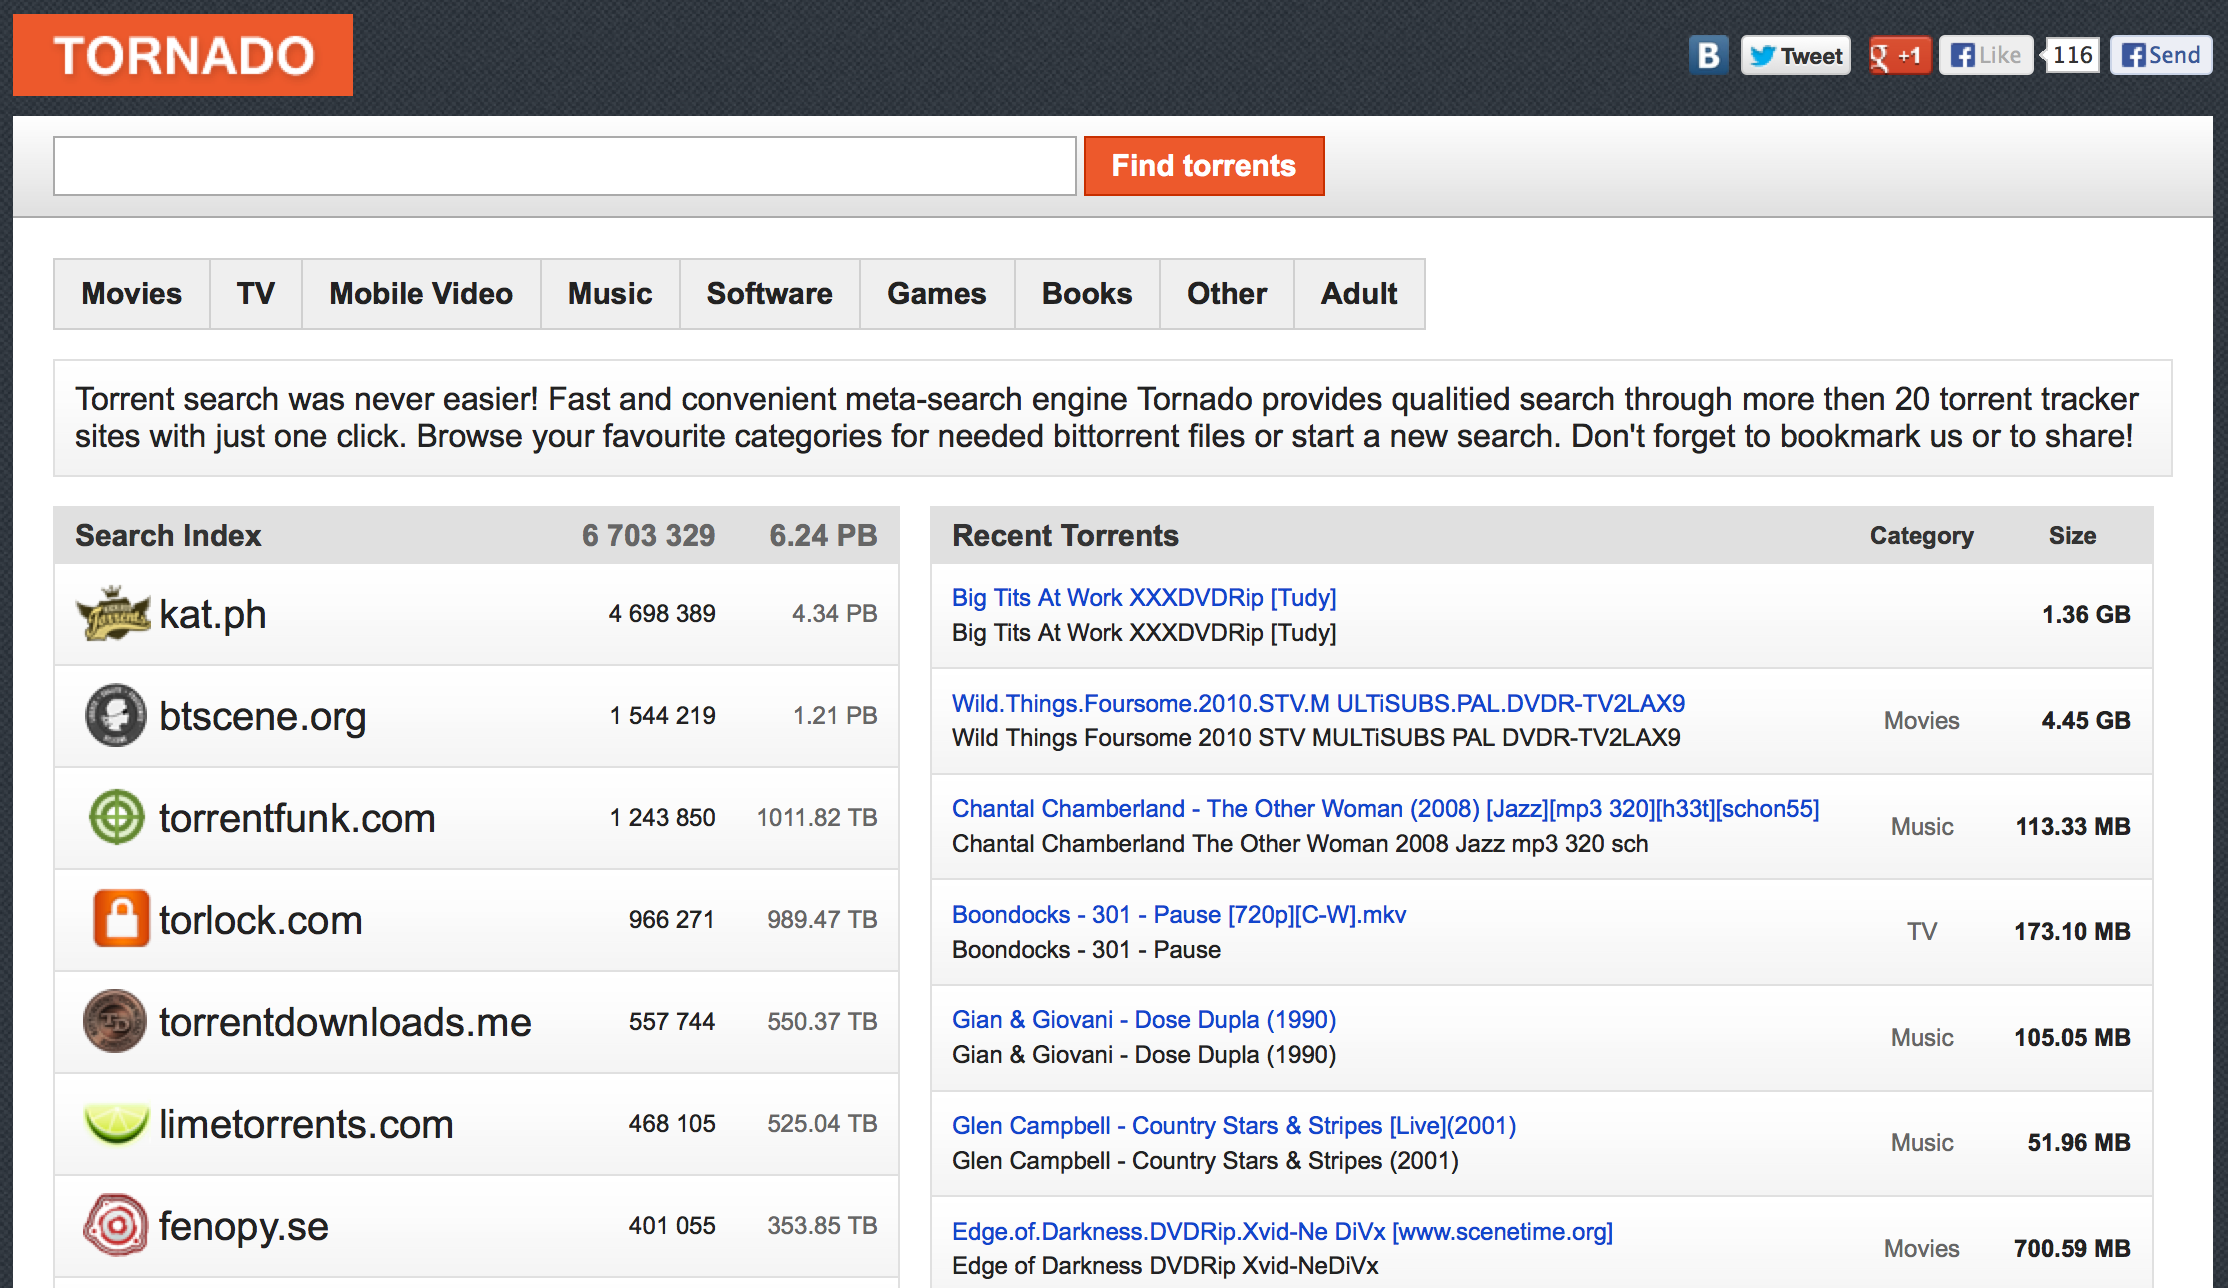The image size is (2228, 1288).
Task: Open Boondocks - 301 - Pause torrent link
Action: (1179, 914)
